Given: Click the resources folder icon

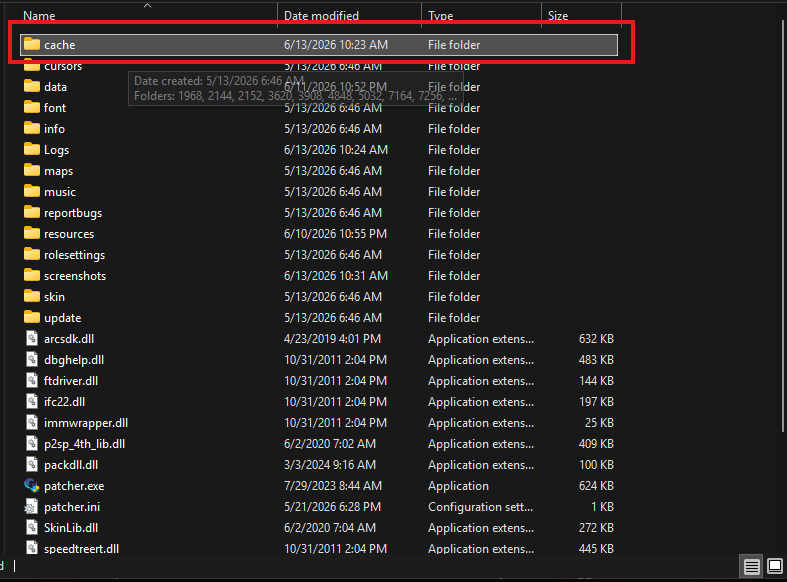Looking at the screenshot, I should click(x=32, y=234).
